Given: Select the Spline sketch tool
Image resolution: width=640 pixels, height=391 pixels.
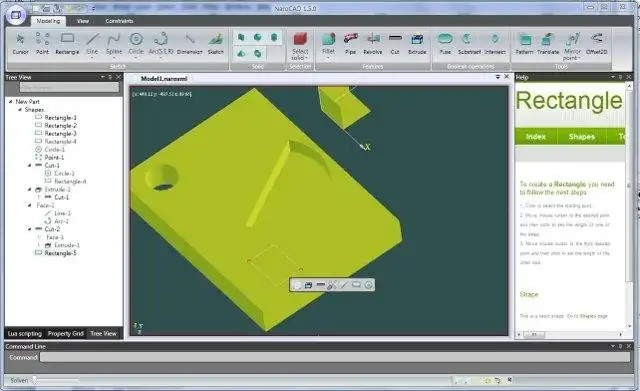Looking at the screenshot, I should coord(114,44).
